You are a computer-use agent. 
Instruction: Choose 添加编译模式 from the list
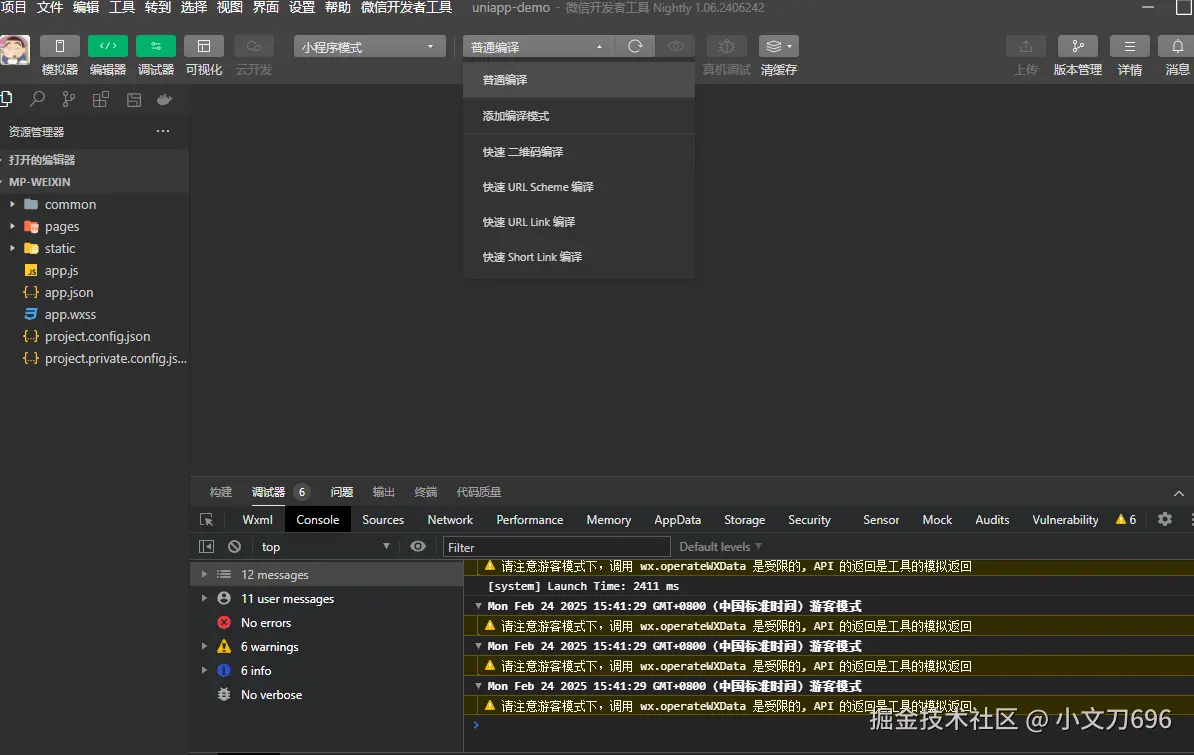[x=579, y=116]
